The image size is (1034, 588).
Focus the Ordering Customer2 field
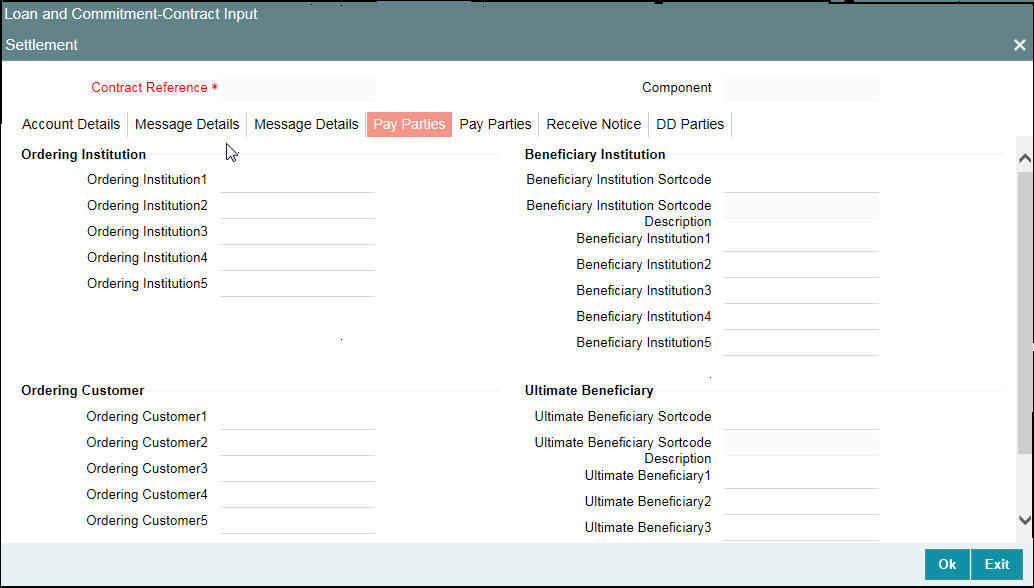298,443
